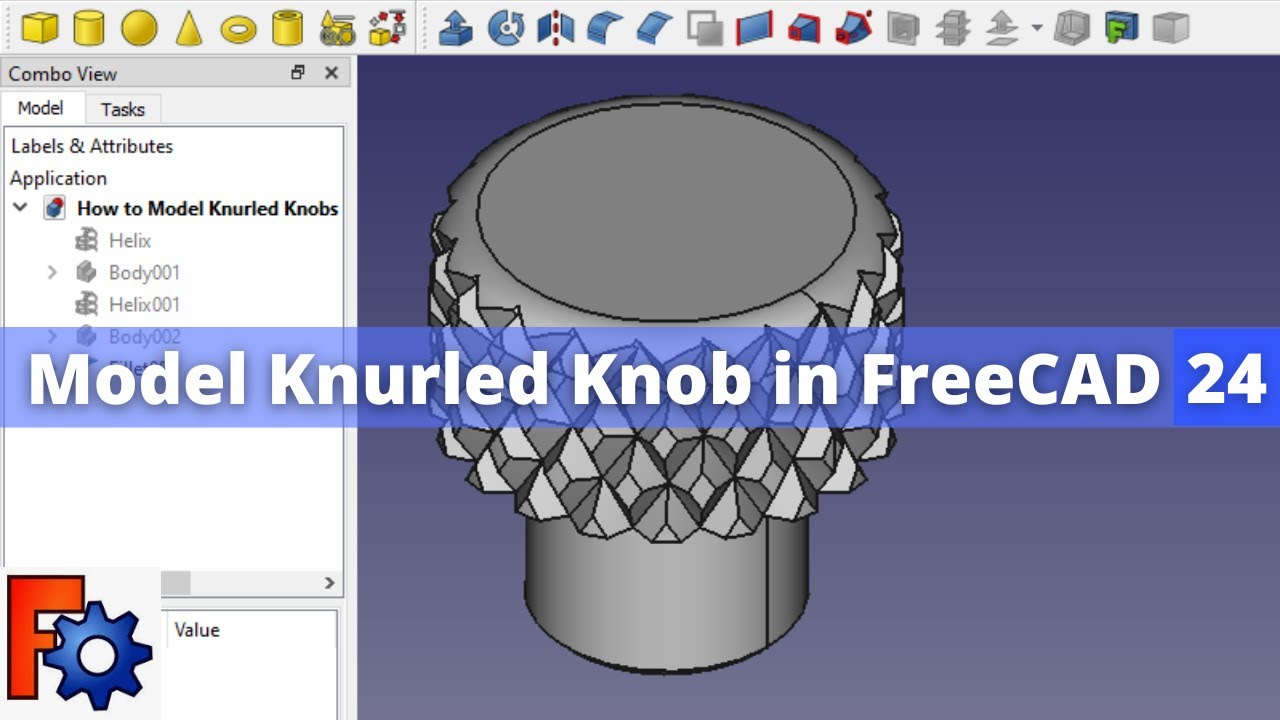Click the Value column header
This screenshot has width=1280, height=720.
(197, 630)
